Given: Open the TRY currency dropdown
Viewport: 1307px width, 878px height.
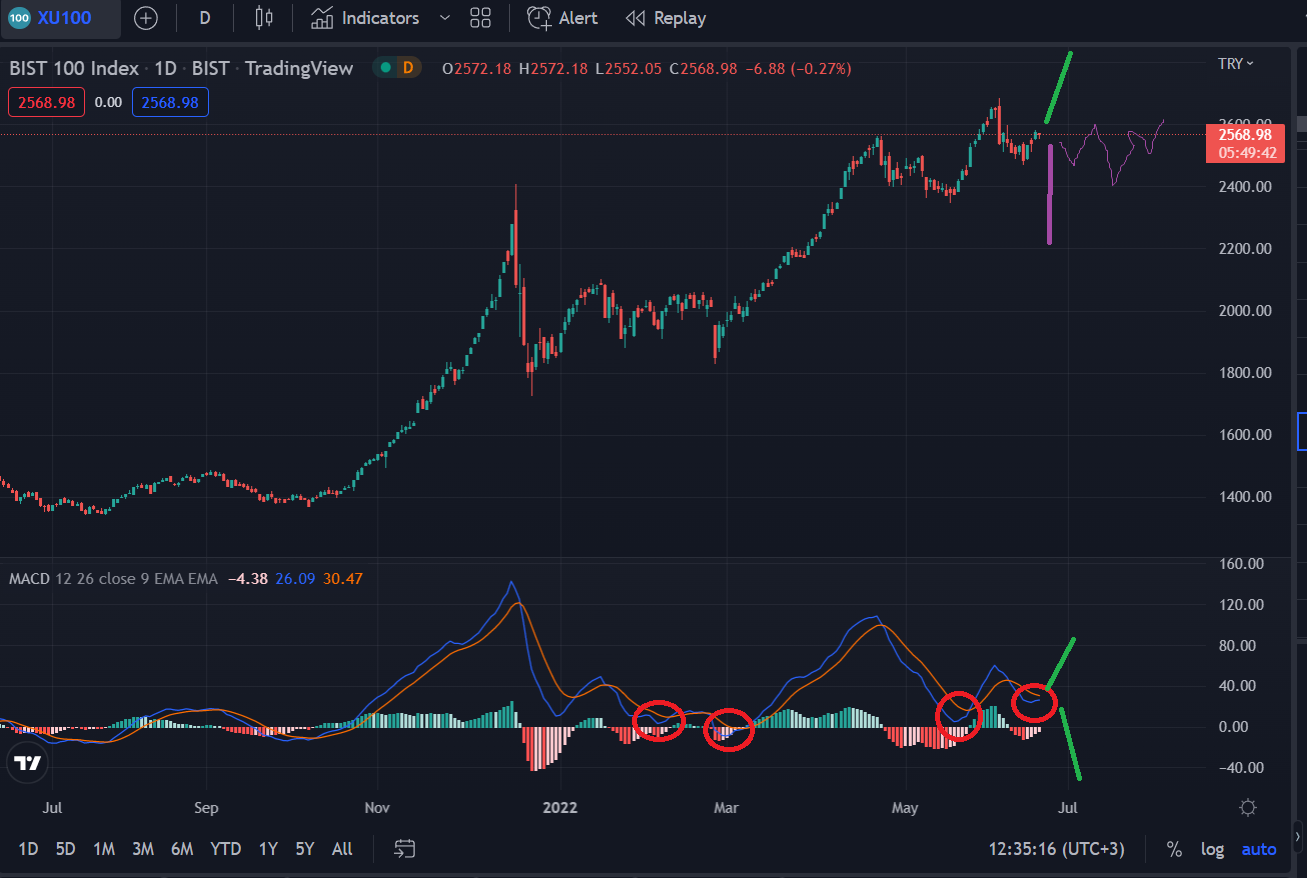Looking at the screenshot, I should point(1236,64).
